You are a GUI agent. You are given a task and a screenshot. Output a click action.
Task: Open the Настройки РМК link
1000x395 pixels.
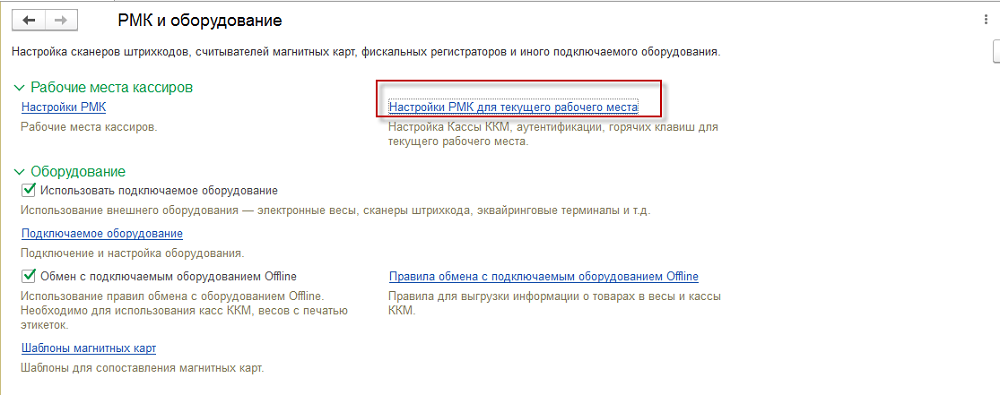click(x=64, y=107)
